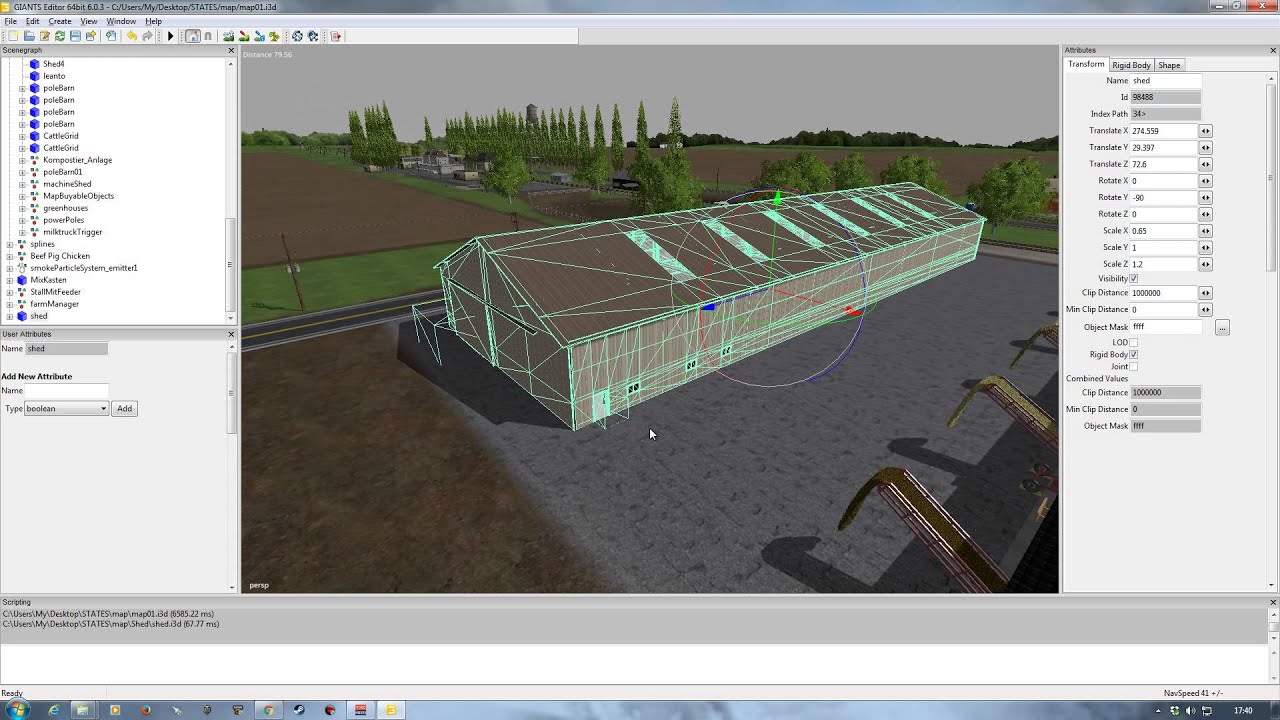Toggle the LOD checkbox
Screen dimensions: 1280x720
(x=1133, y=343)
